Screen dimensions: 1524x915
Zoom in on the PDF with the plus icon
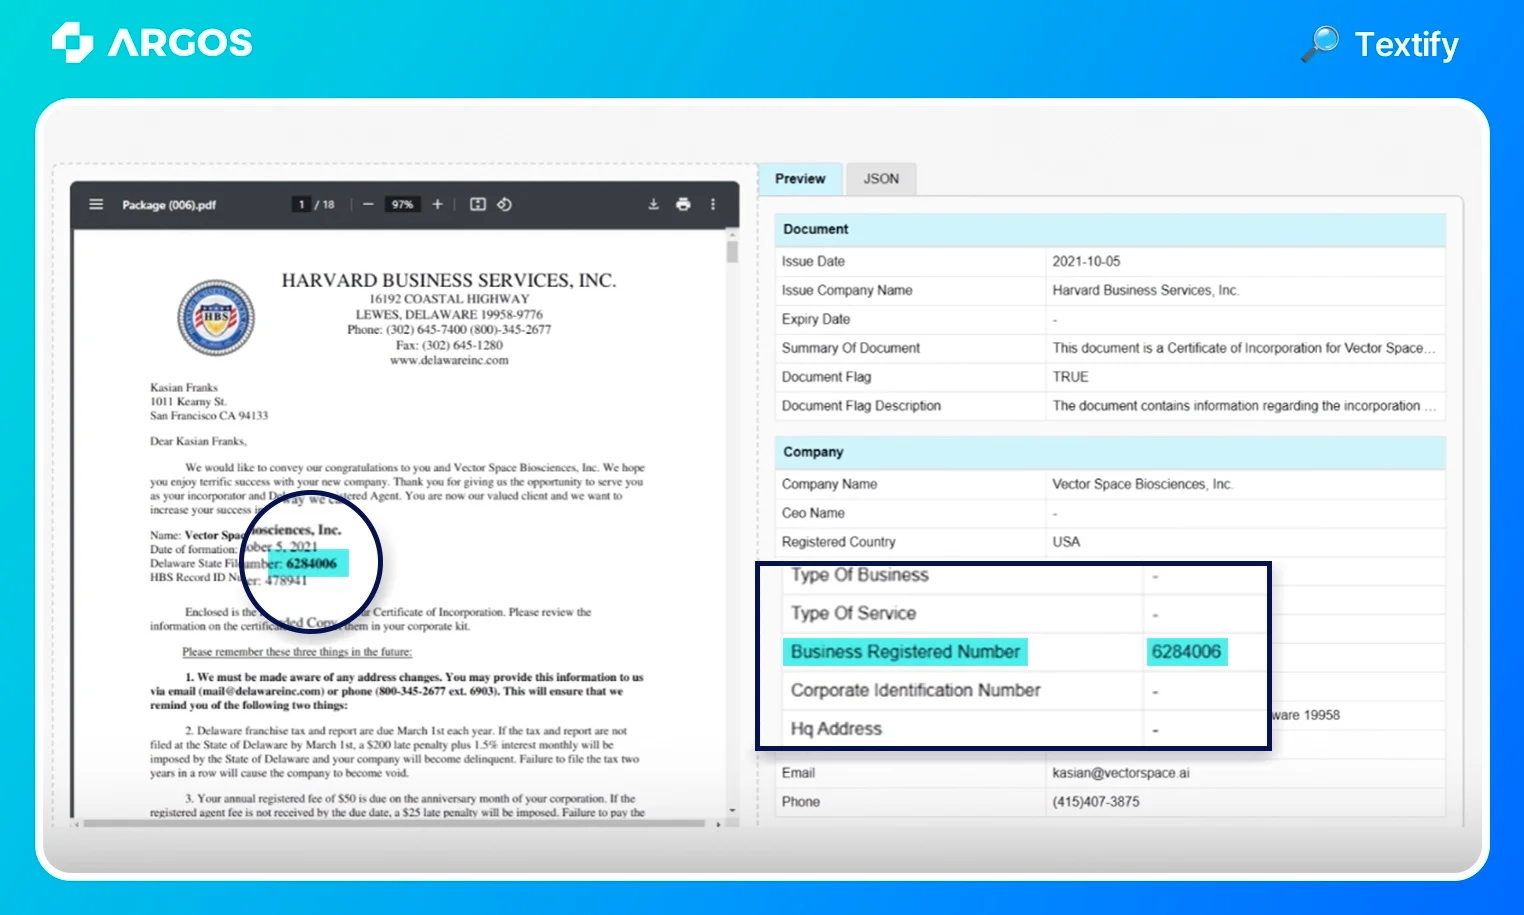(x=437, y=204)
